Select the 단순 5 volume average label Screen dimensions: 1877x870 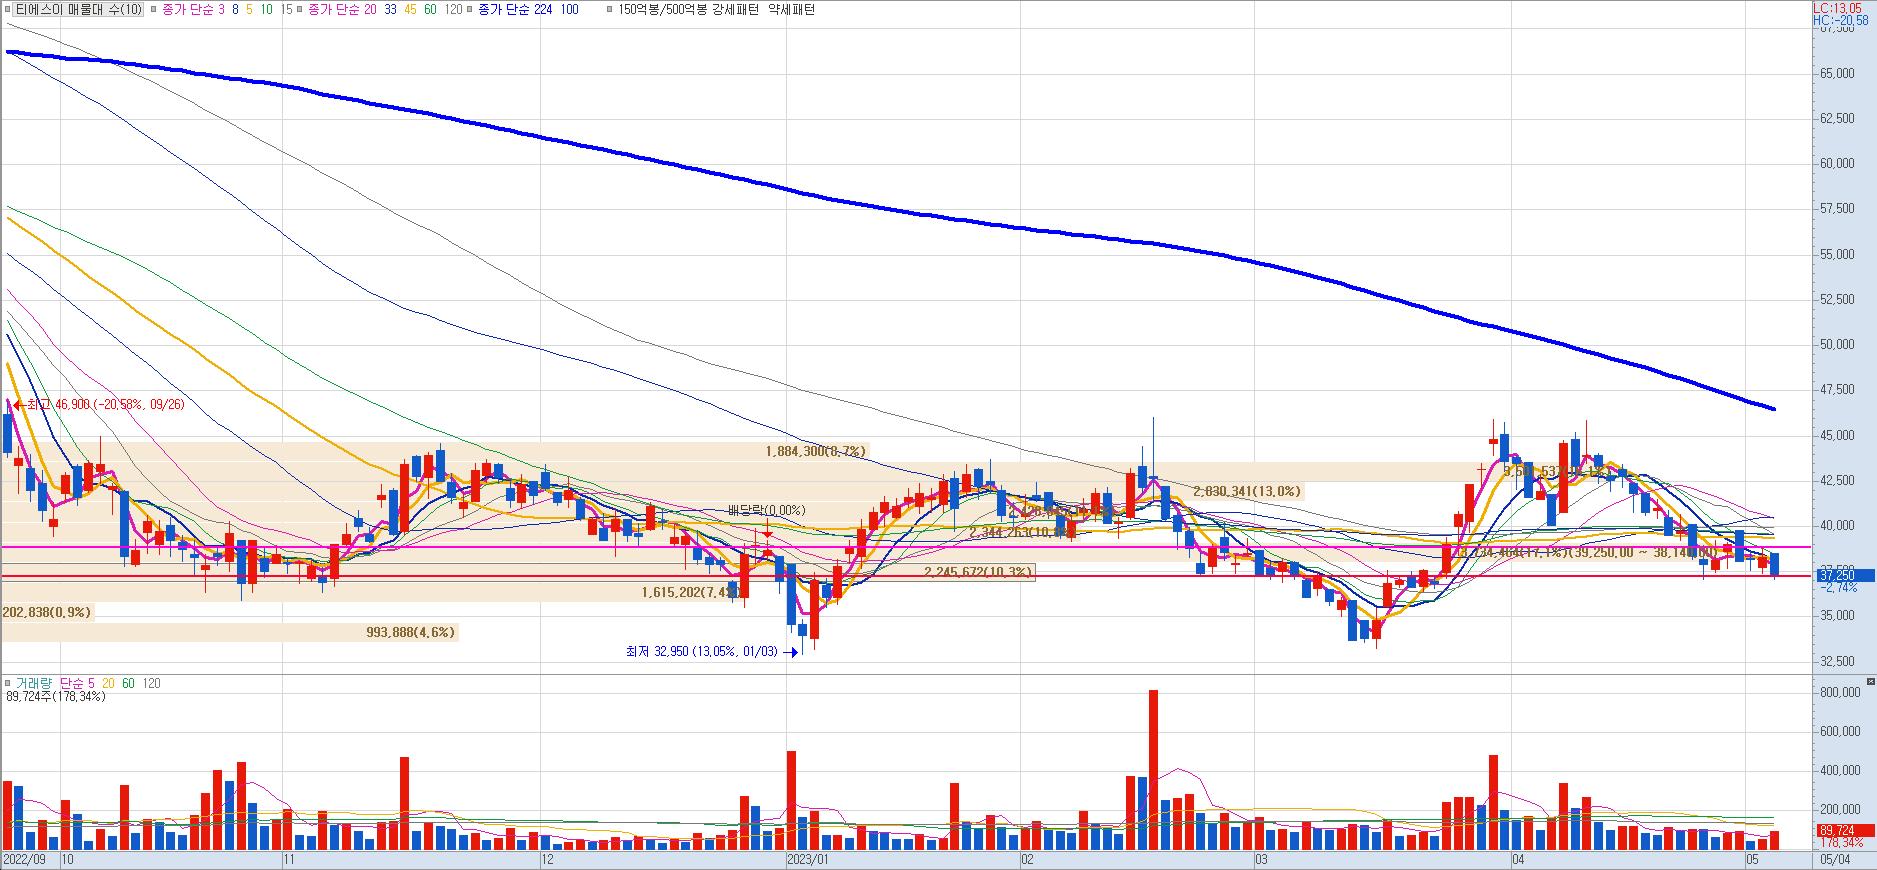coord(76,683)
